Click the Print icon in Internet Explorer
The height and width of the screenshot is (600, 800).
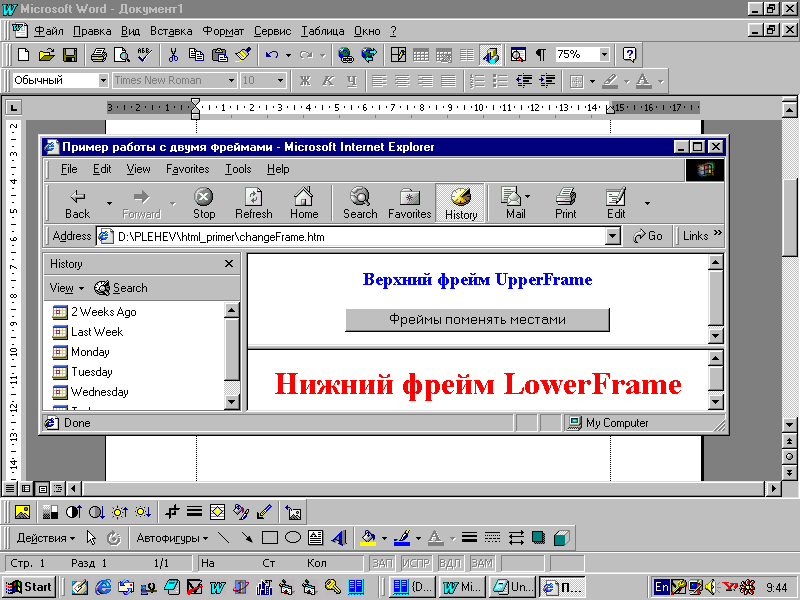pos(565,203)
